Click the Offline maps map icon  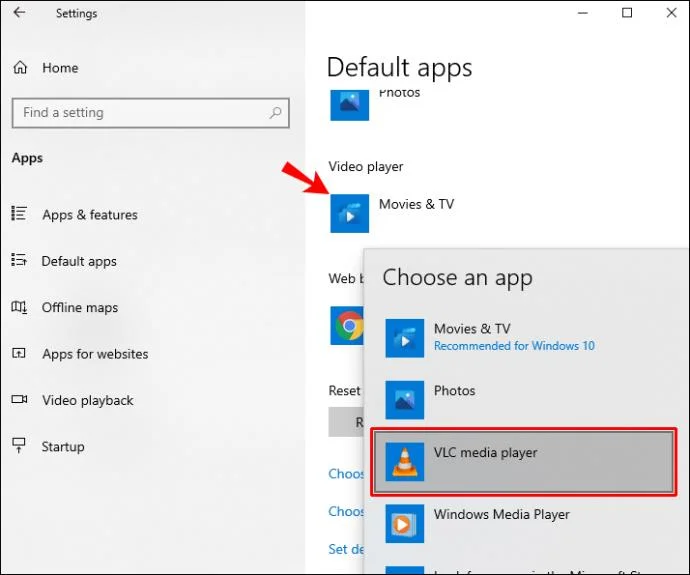(x=19, y=307)
